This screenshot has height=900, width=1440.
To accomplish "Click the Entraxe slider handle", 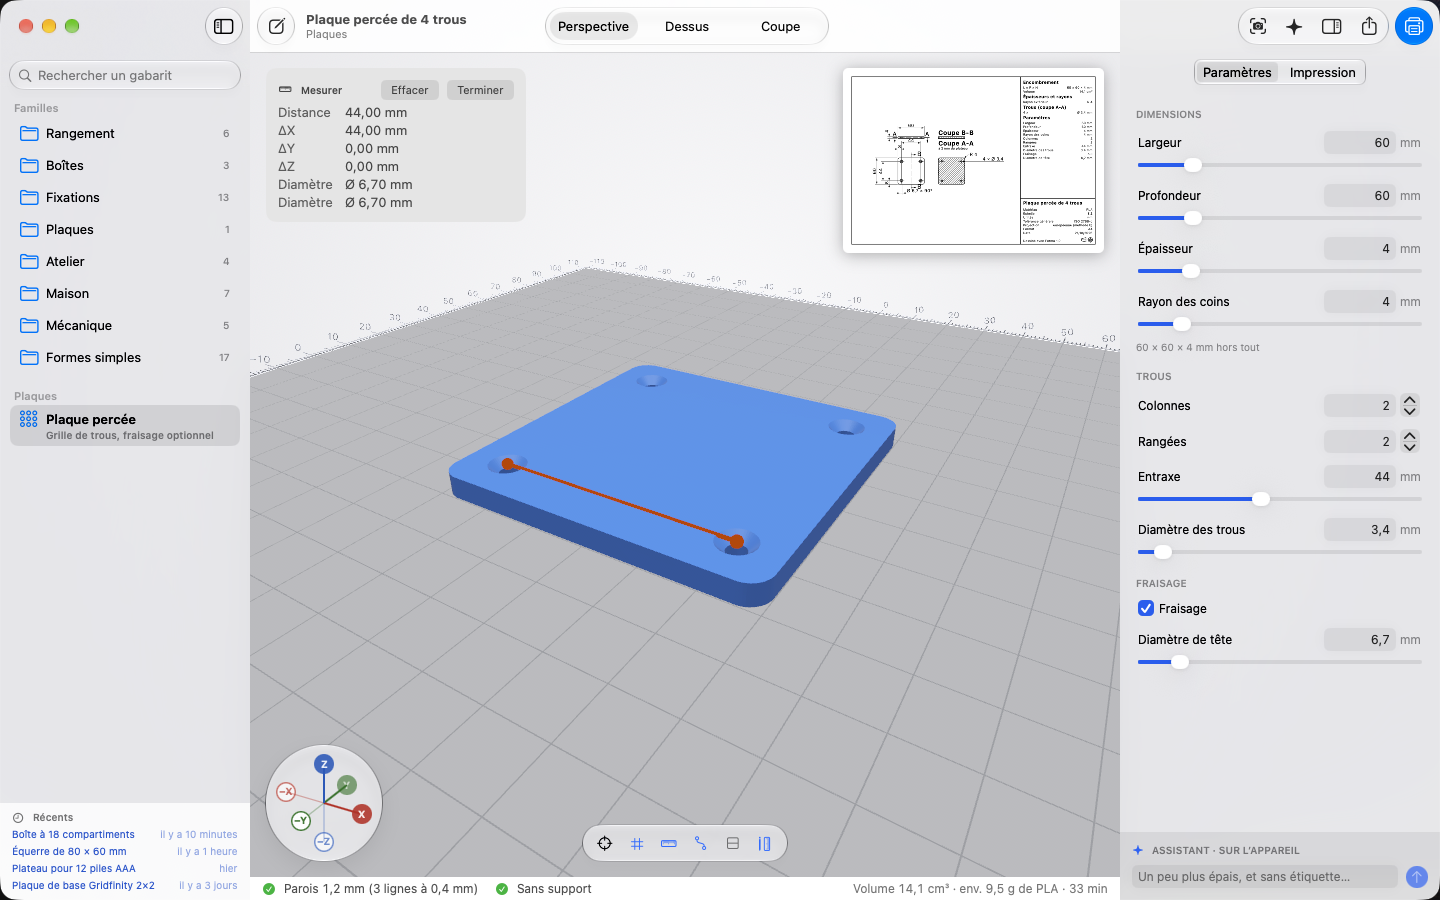I will [x=1261, y=499].
